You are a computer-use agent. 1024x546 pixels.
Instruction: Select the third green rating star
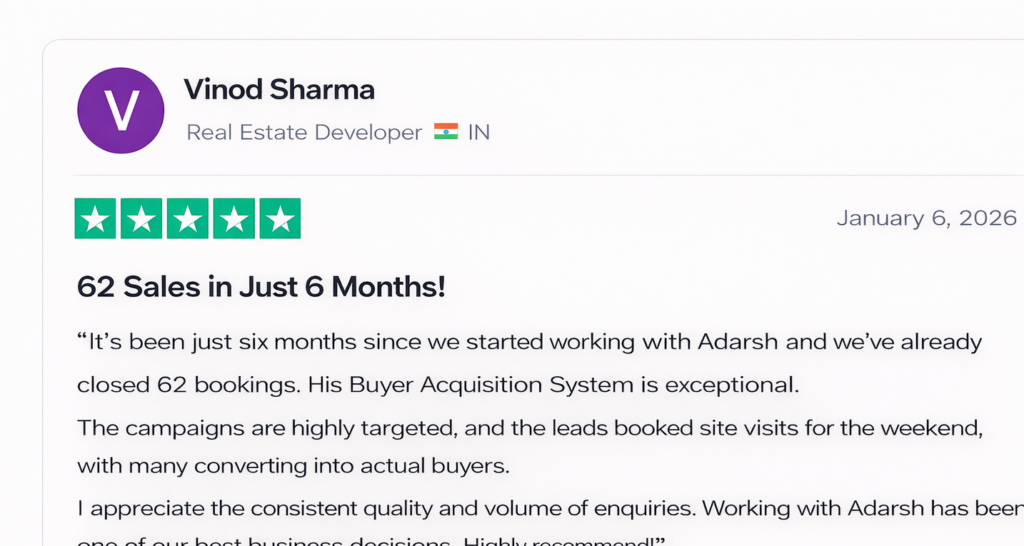coord(188,219)
